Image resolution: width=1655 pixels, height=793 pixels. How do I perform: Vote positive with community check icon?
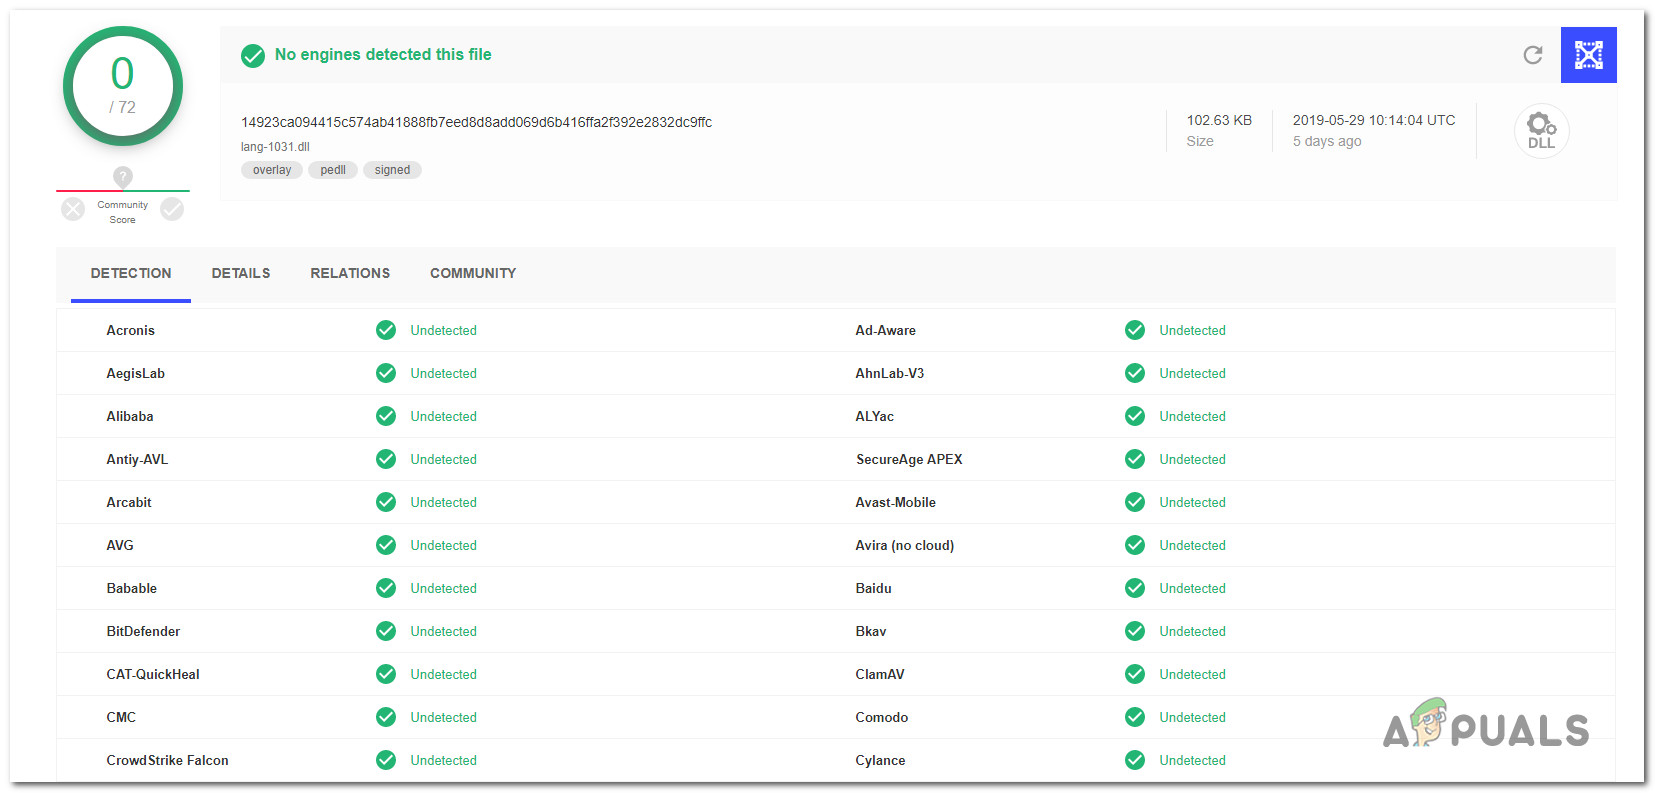click(x=172, y=209)
